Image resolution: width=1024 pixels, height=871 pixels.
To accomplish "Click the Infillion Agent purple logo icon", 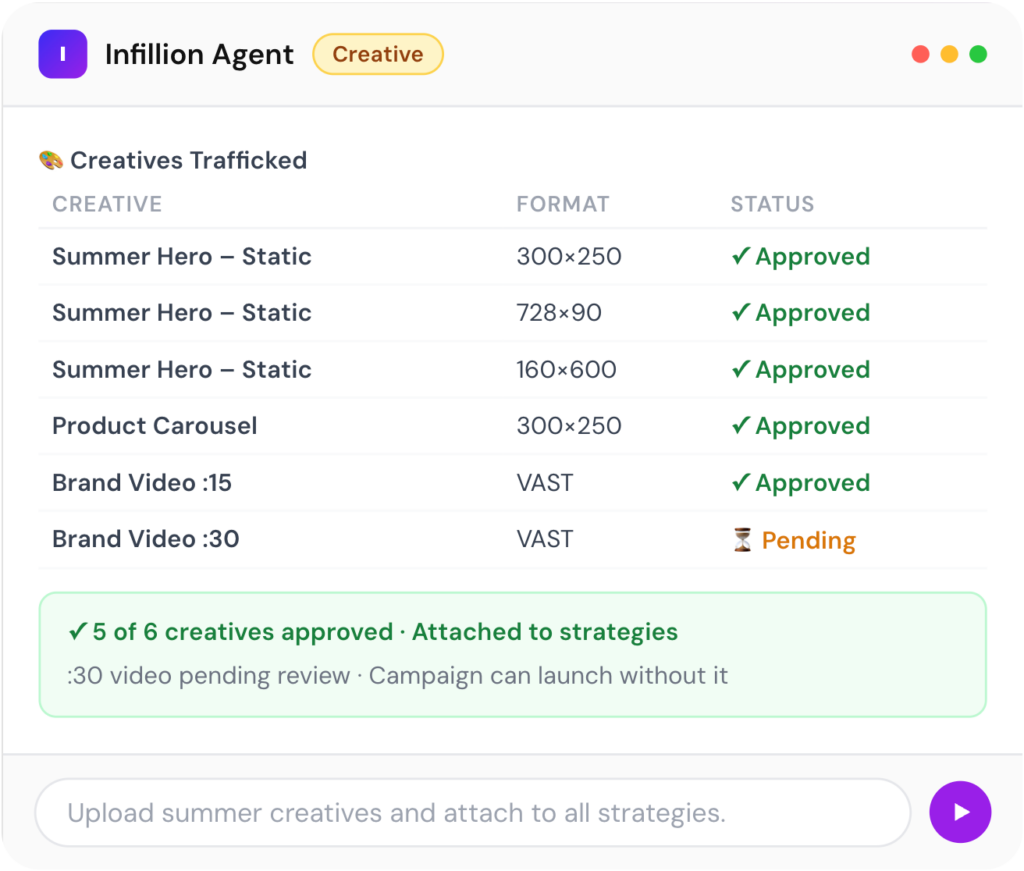I will coord(63,54).
